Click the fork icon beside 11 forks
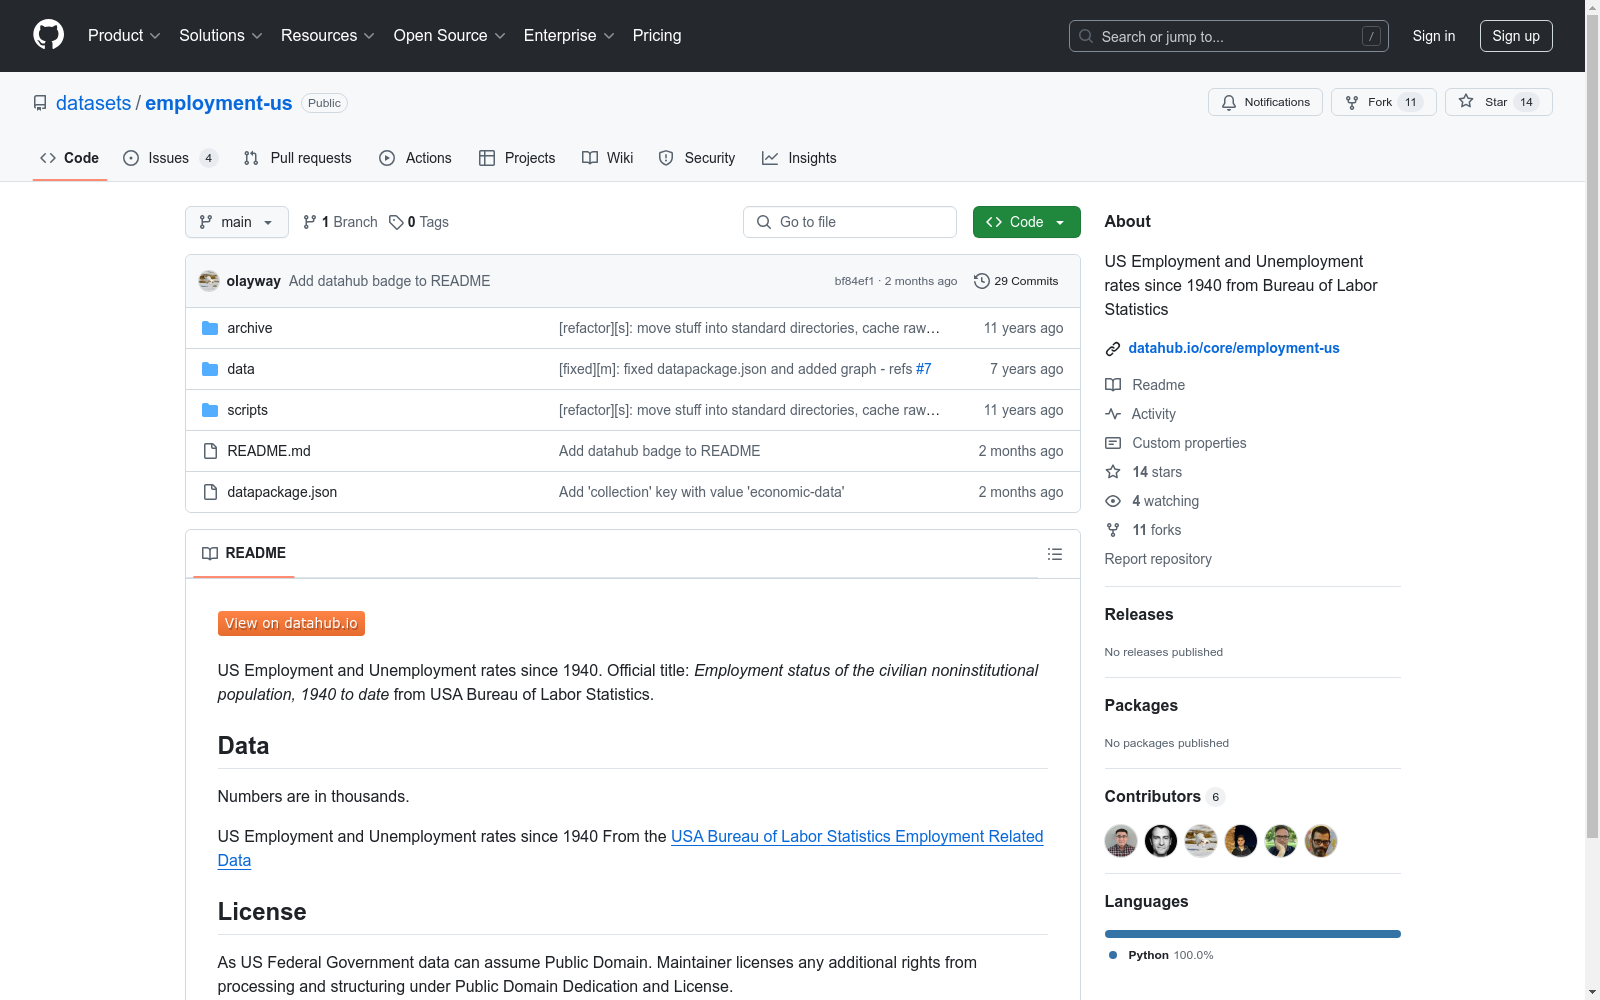The height and width of the screenshot is (1000, 1600). [1113, 530]
